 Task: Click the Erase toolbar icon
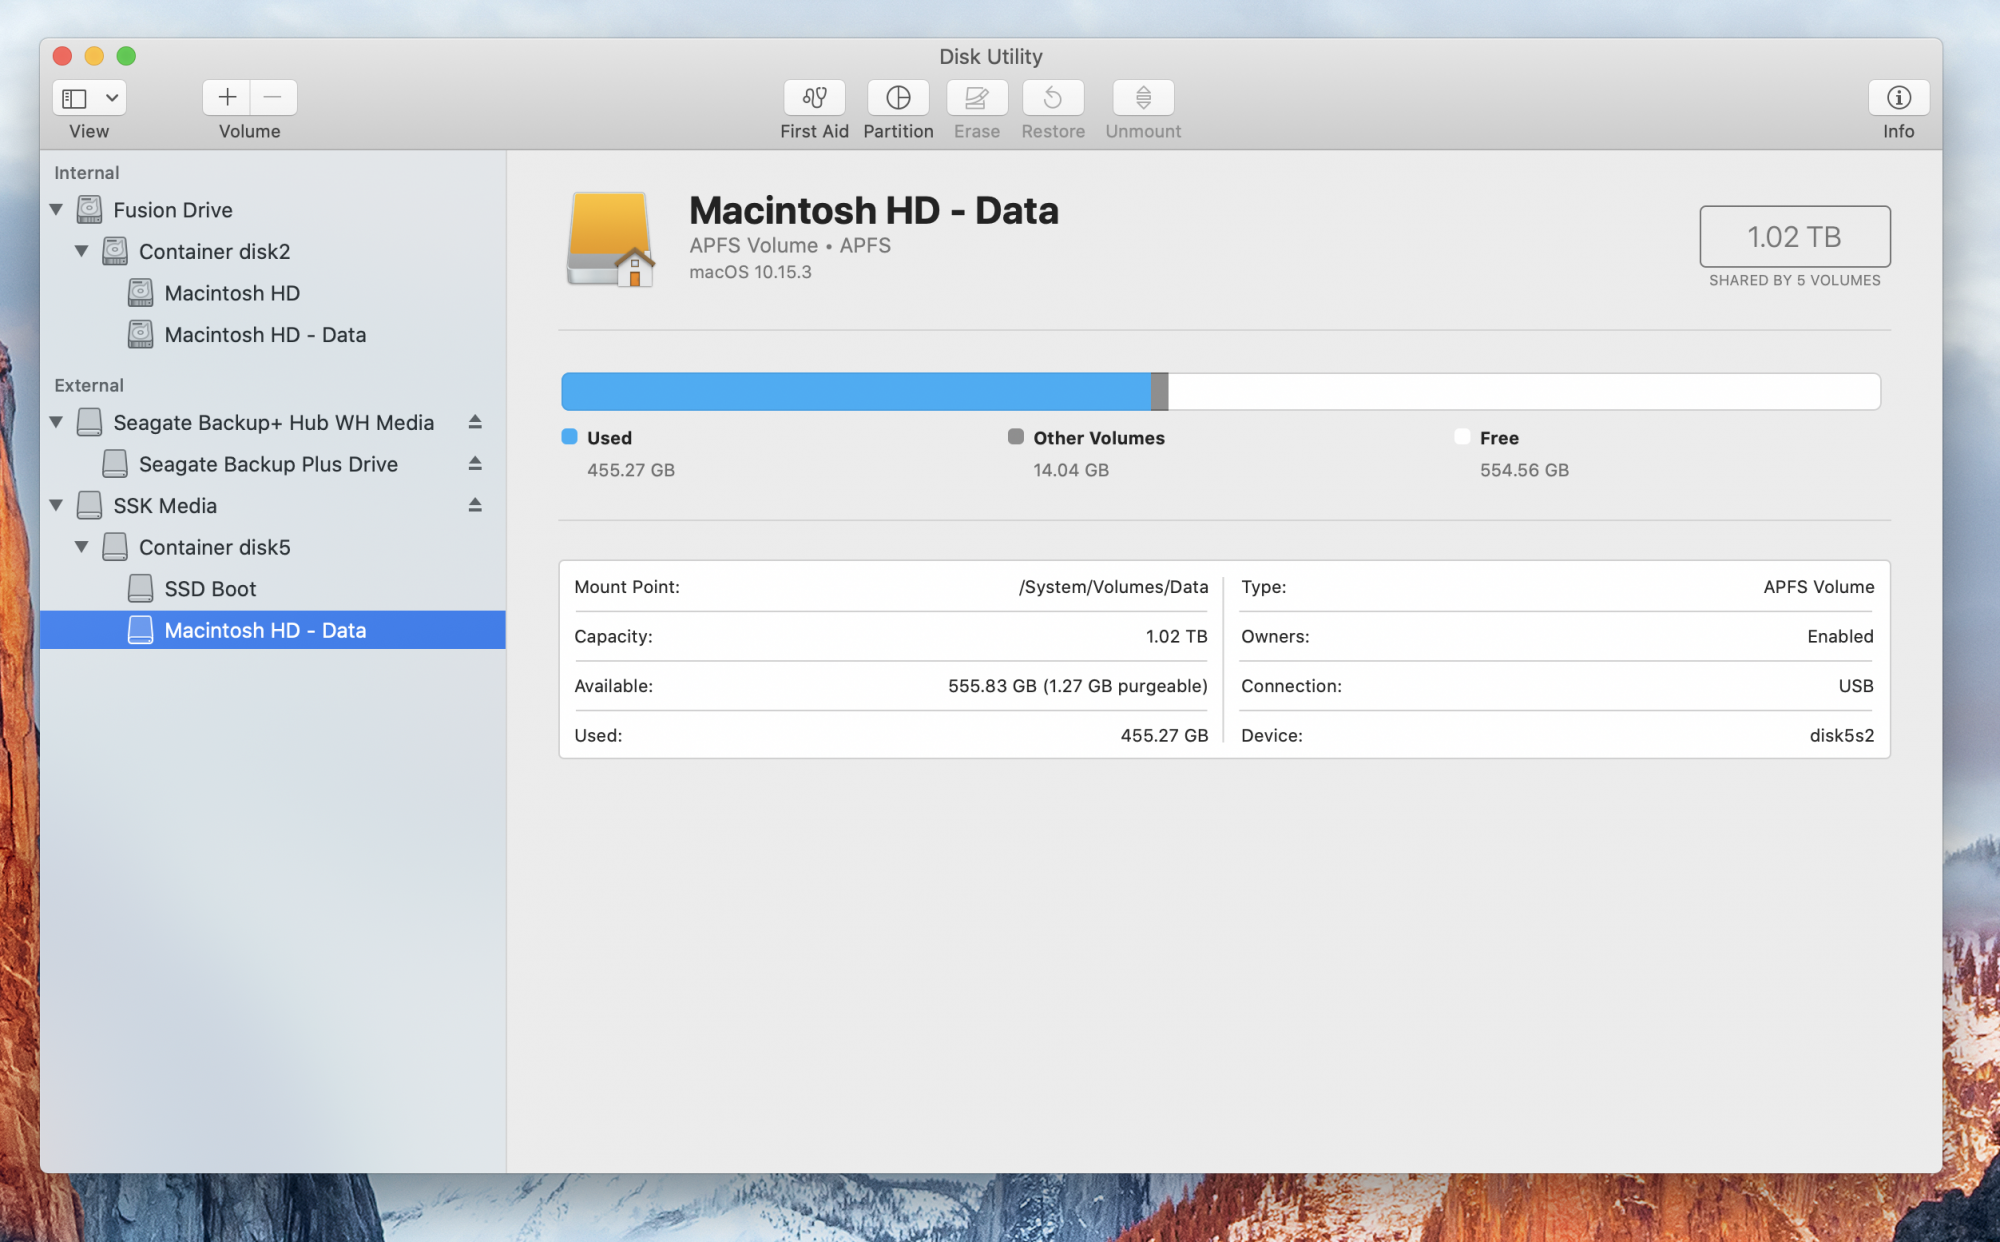click(977, 97)
